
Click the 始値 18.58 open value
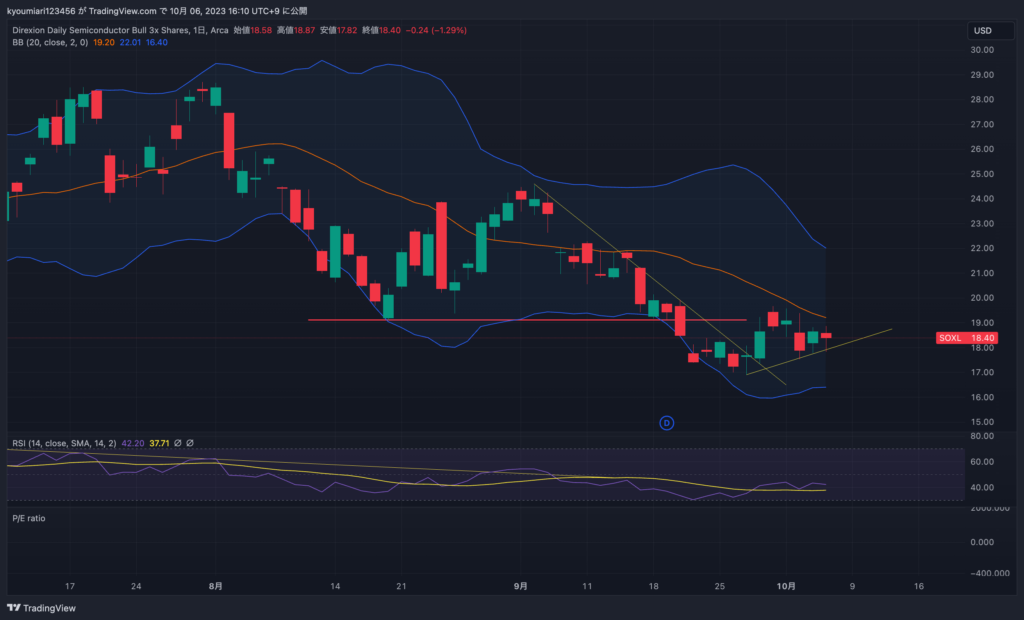point(253,30)
